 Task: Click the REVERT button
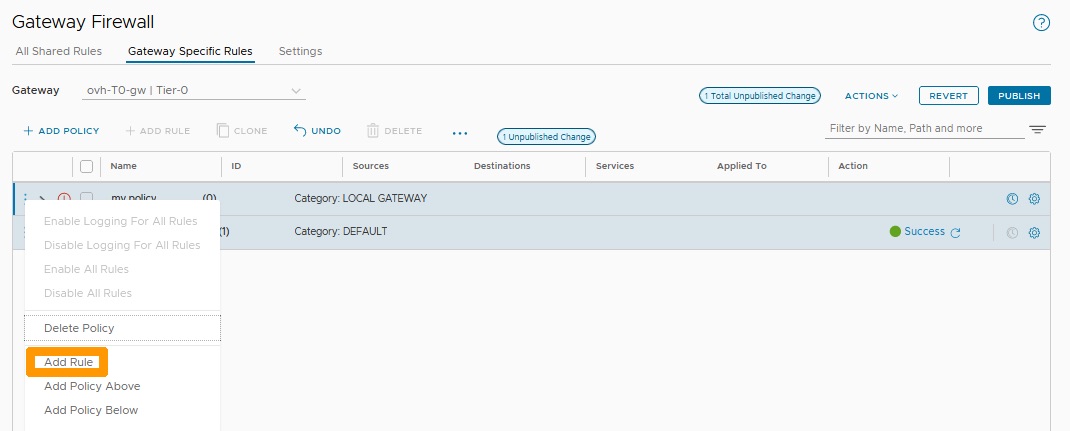[x=949, y=96]
